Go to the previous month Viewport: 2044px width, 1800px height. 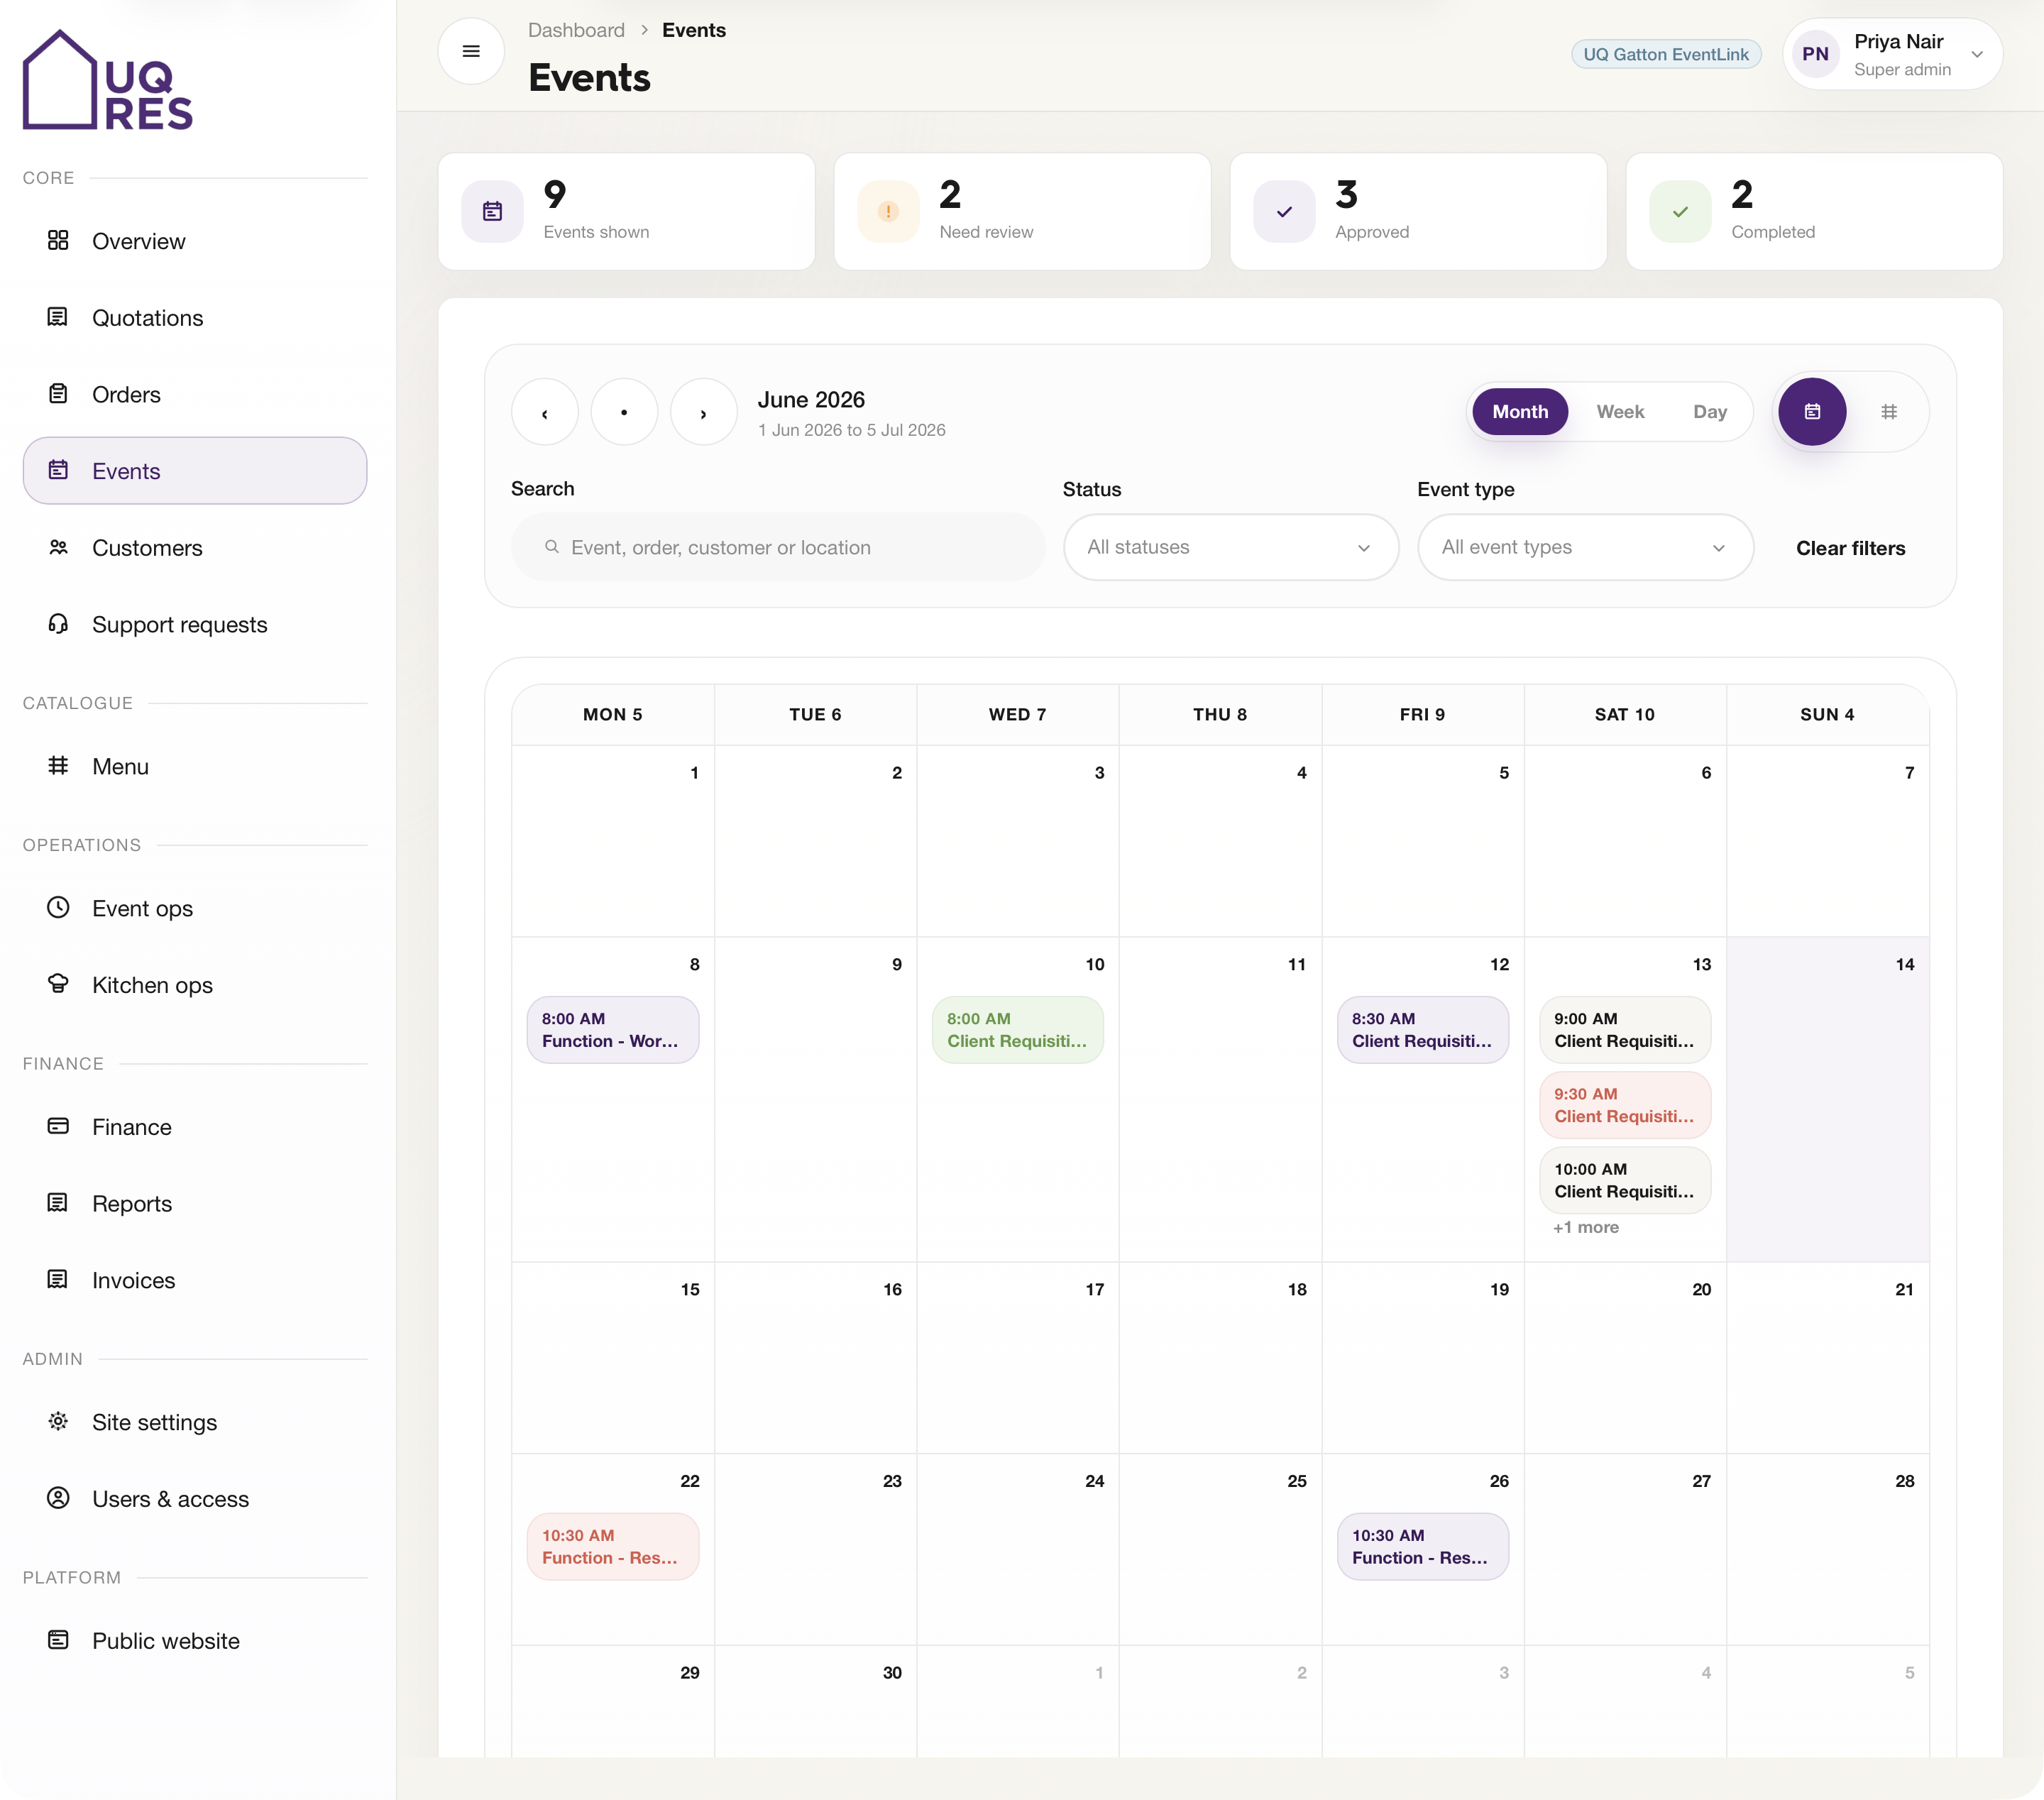[x=545, y=412]
